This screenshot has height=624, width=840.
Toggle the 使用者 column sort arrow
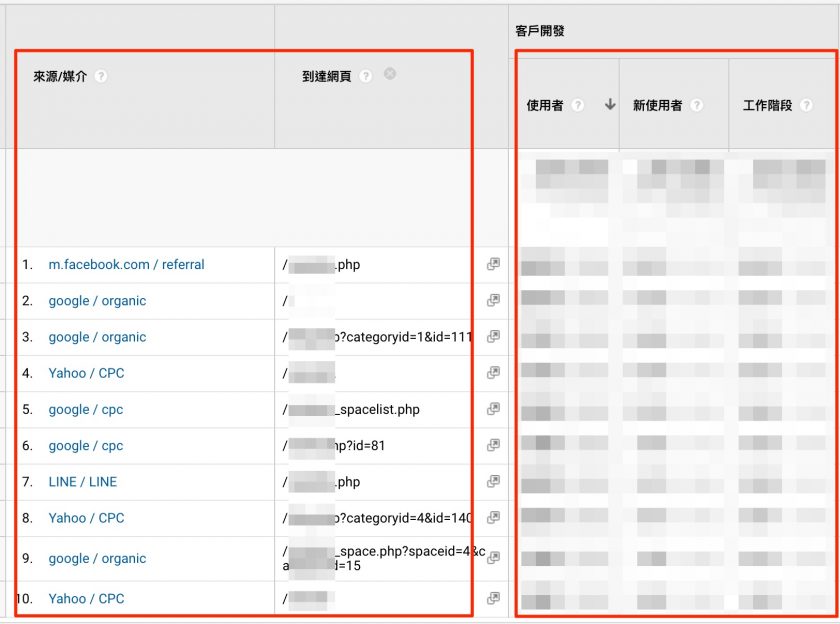tap(609, 104)
